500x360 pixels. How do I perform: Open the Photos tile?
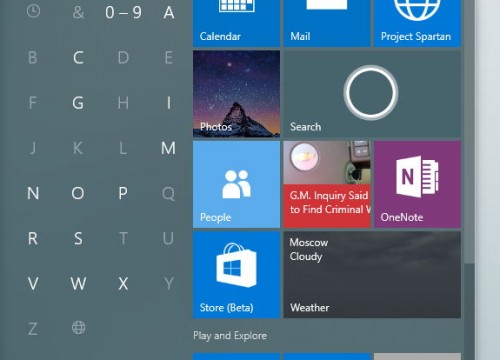click(x=236, y=94)
